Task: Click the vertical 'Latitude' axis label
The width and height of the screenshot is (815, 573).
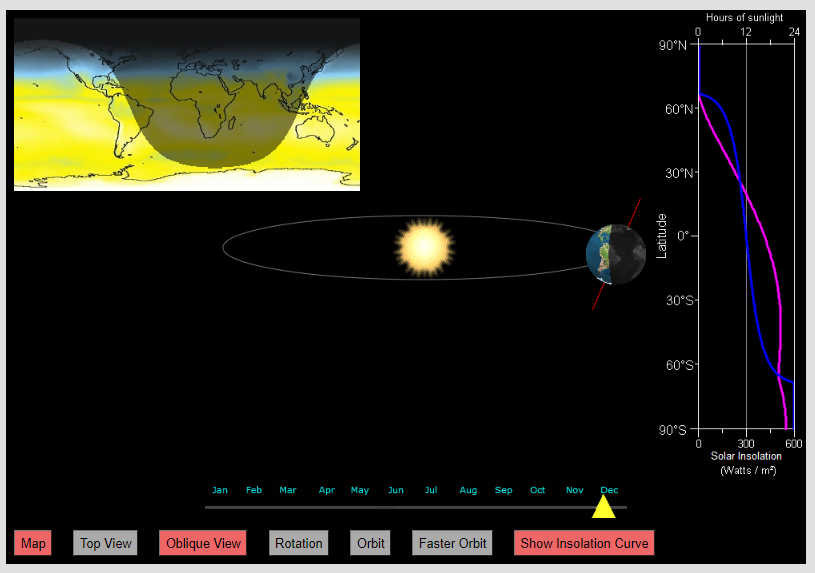Action: 661,236
